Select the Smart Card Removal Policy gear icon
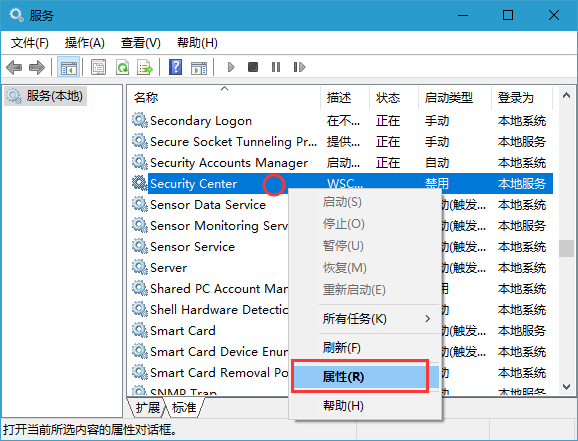This screenshot has height=441, width=578. click(140, 372)
